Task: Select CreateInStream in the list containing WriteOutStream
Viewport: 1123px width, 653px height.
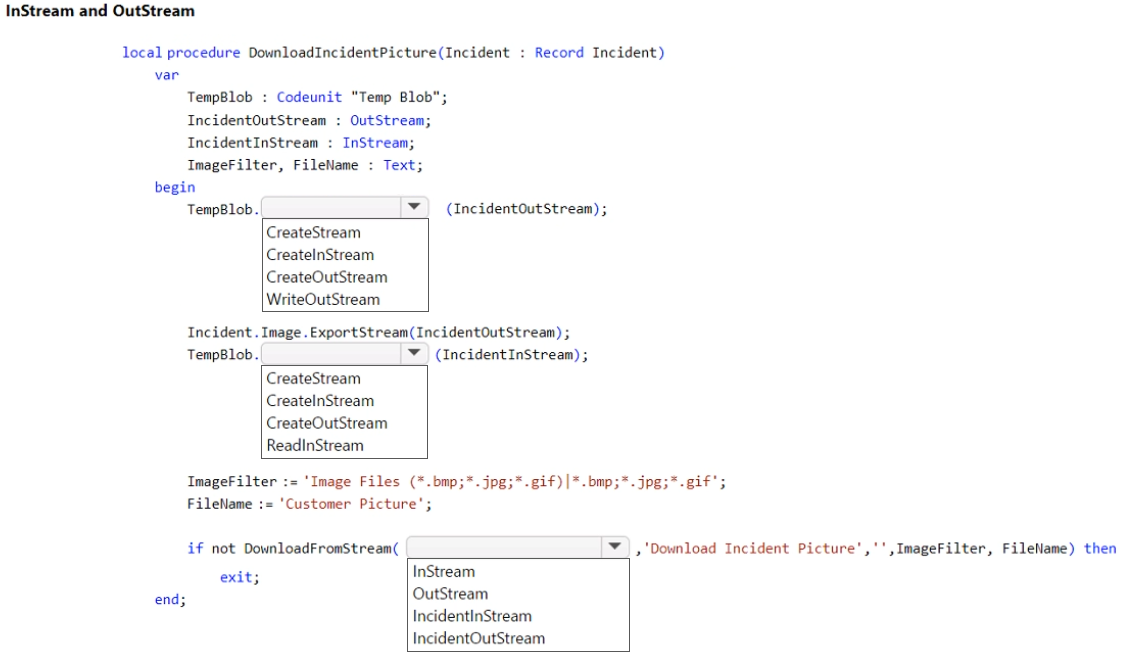Action: pyautogui.click(x=320, y=255)
